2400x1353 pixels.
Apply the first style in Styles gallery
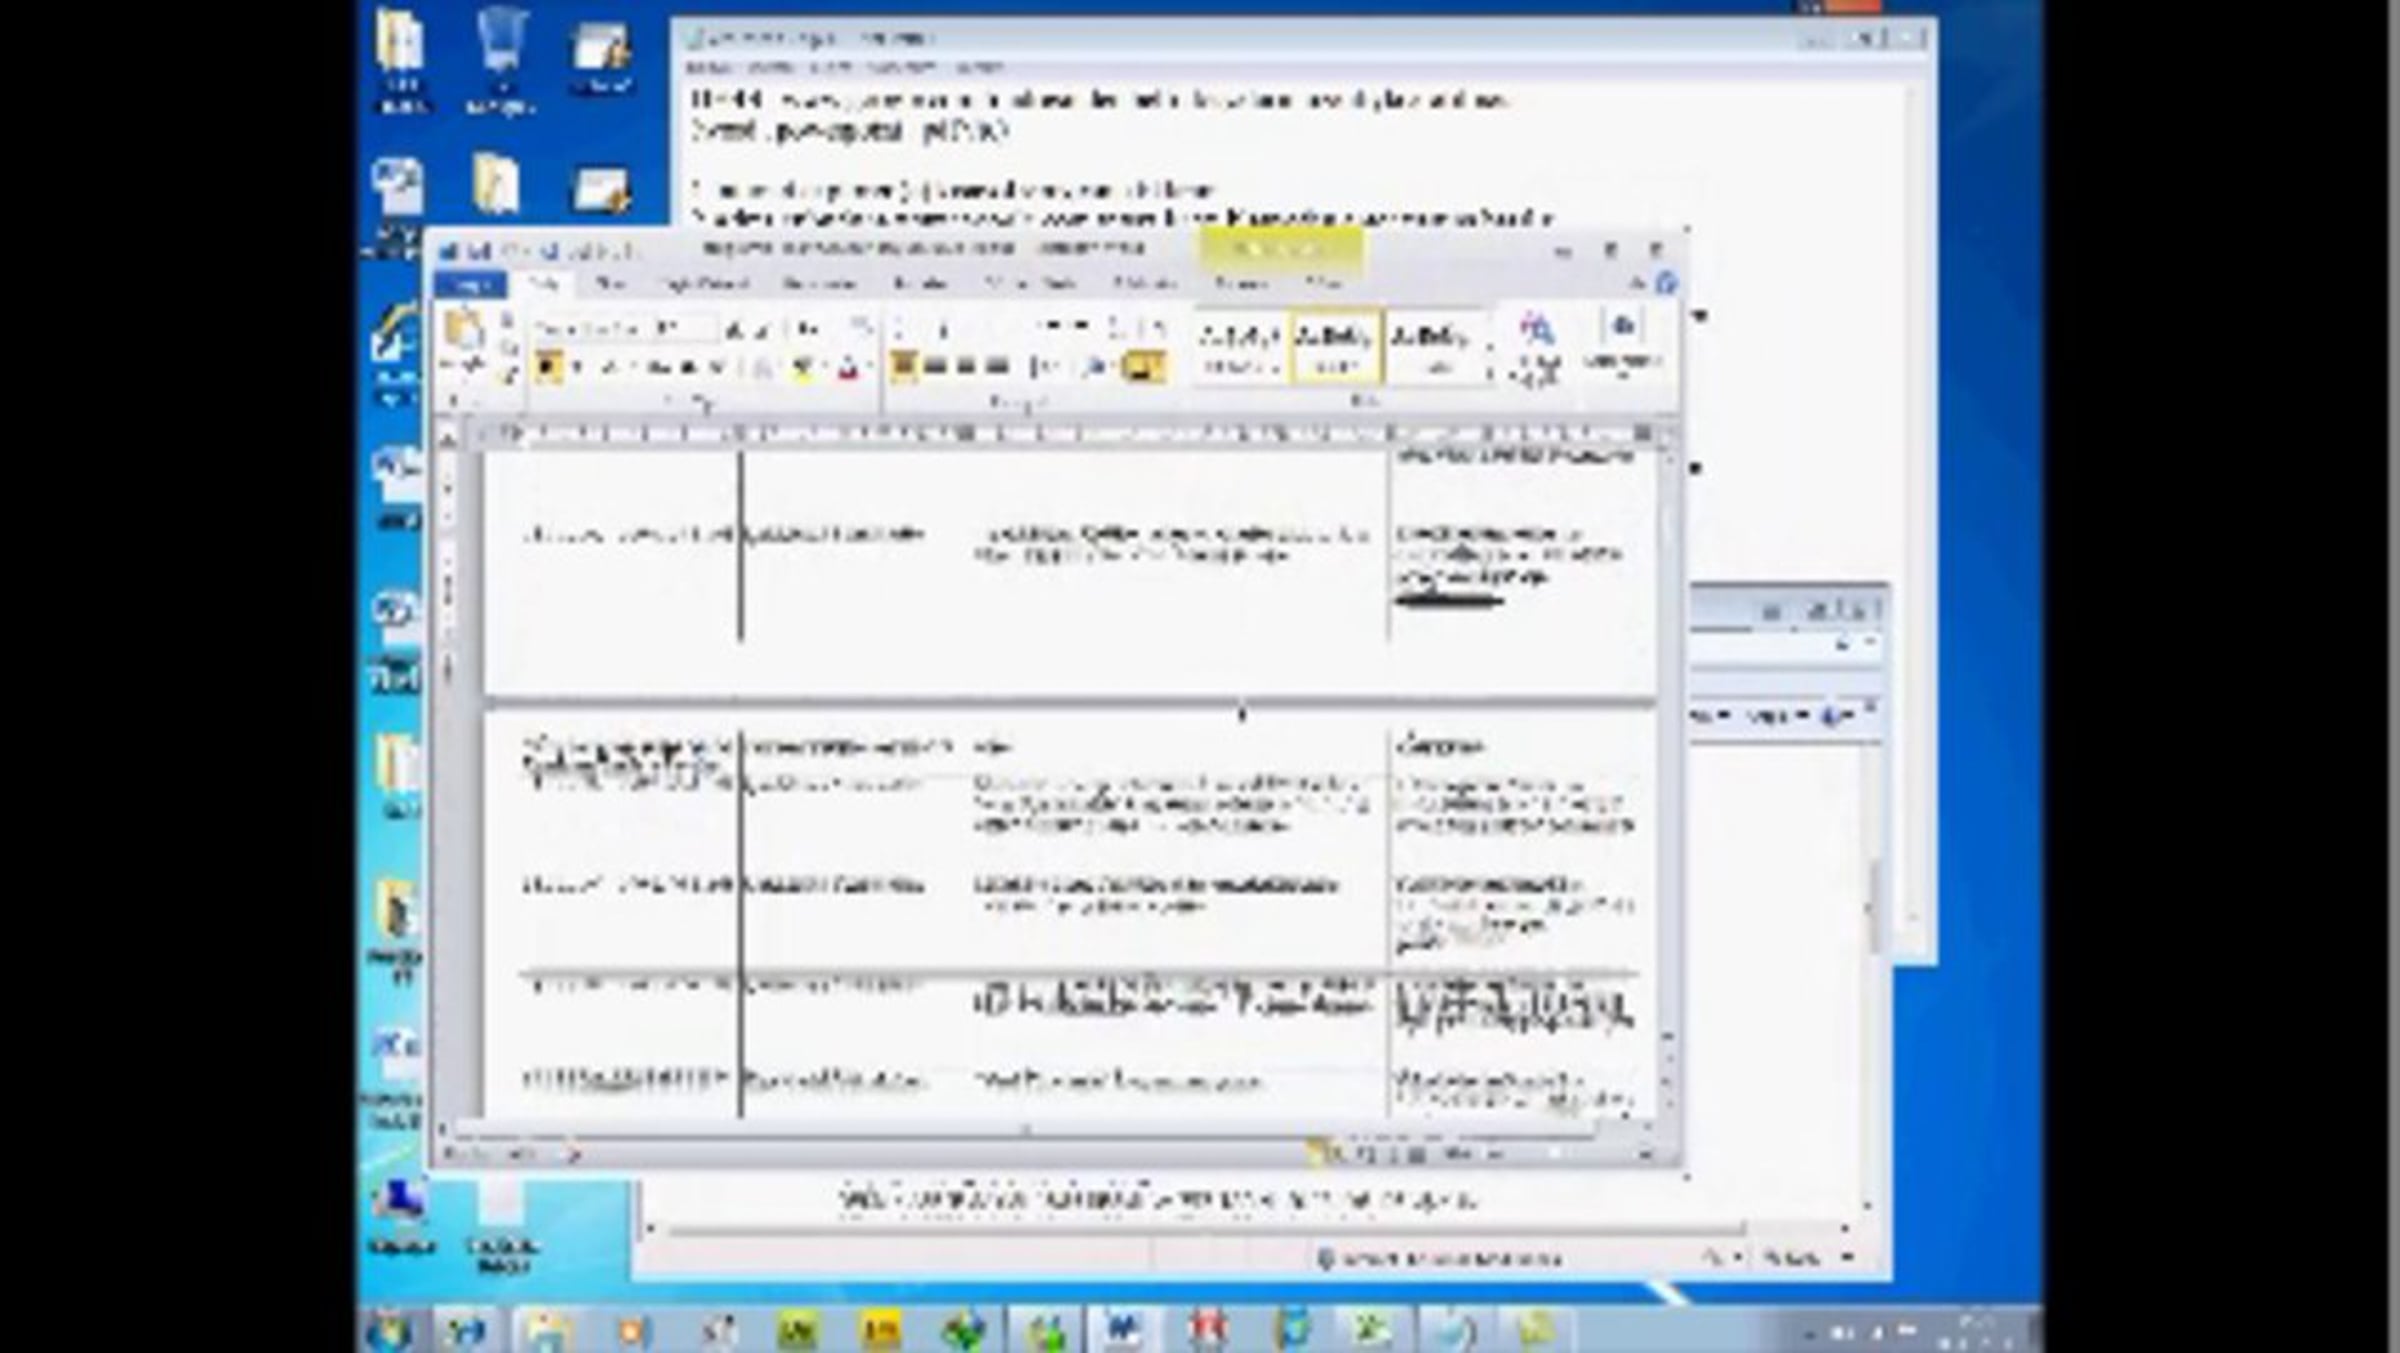pyautogui.click(x=1240, y=346)
